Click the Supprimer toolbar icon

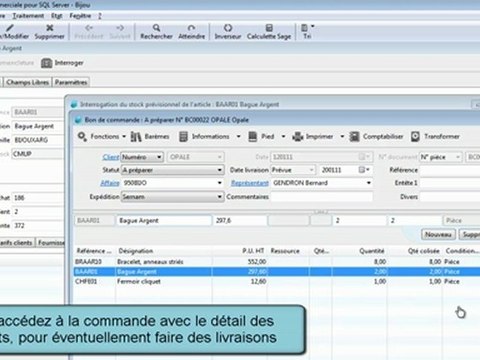coord(49,28)
